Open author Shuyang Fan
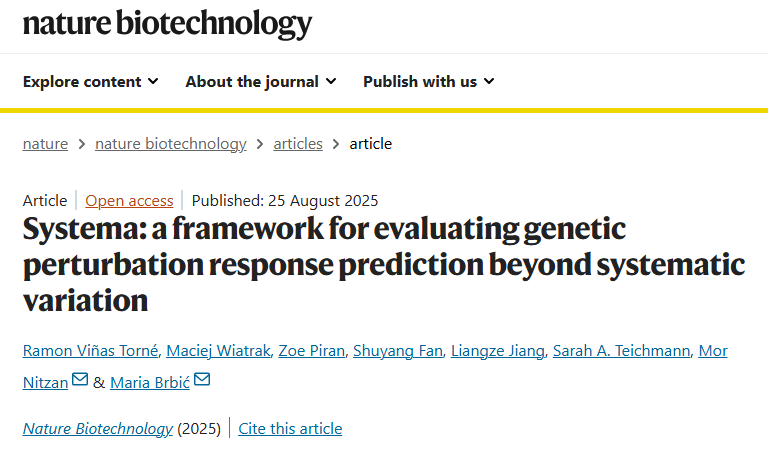 [398, 351]
